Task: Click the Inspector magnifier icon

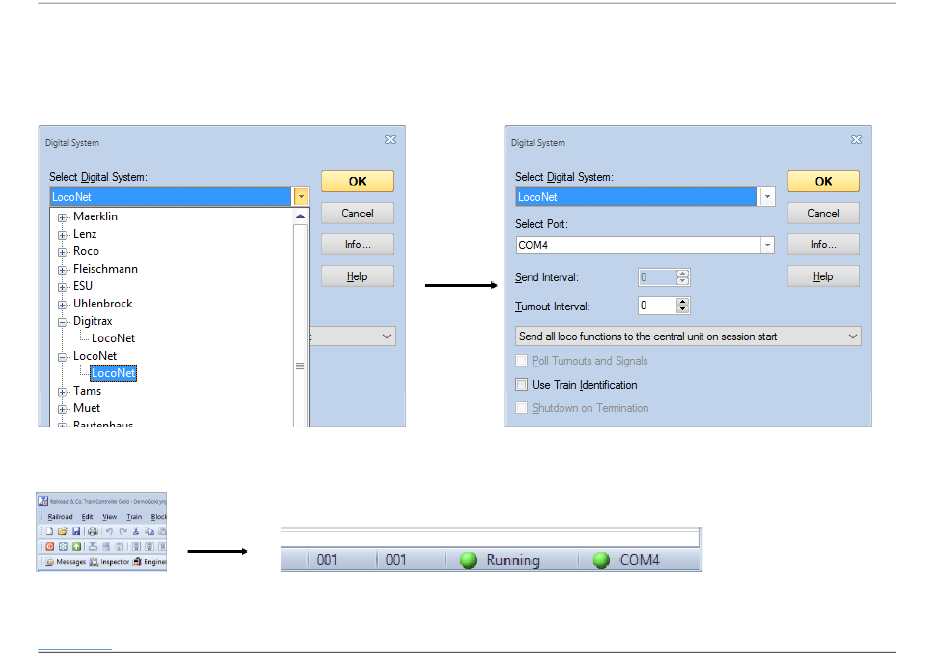Action: 94,562
